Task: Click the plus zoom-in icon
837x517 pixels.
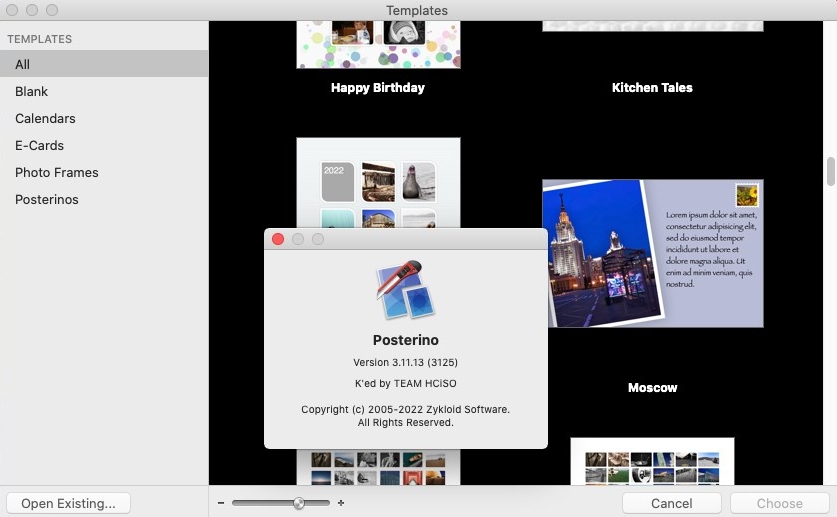Action: coord(341,503)
